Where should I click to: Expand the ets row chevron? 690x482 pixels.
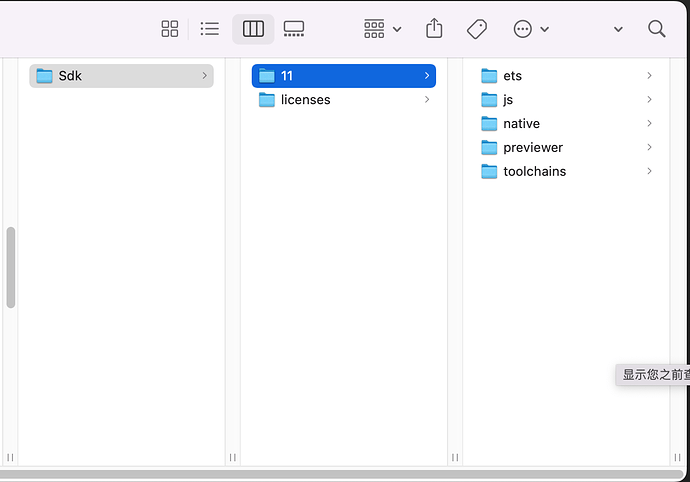[x=650, y=76]
